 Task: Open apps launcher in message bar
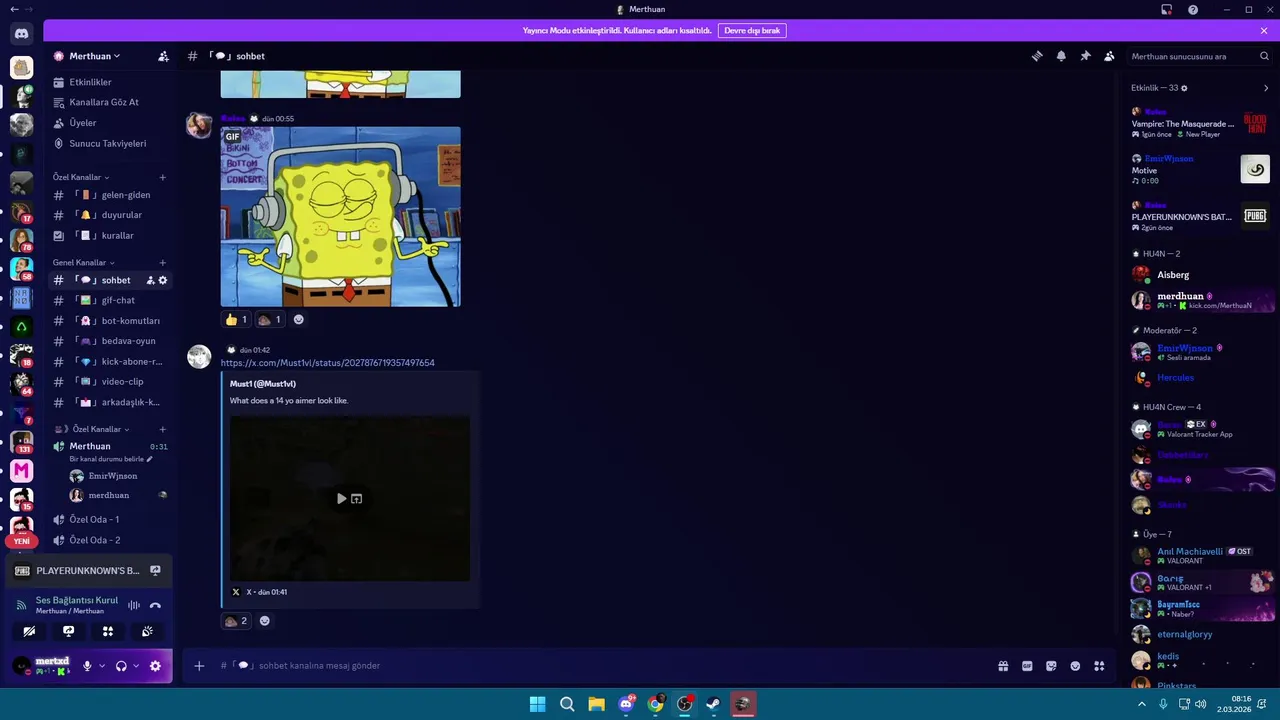click(1099, 666)
